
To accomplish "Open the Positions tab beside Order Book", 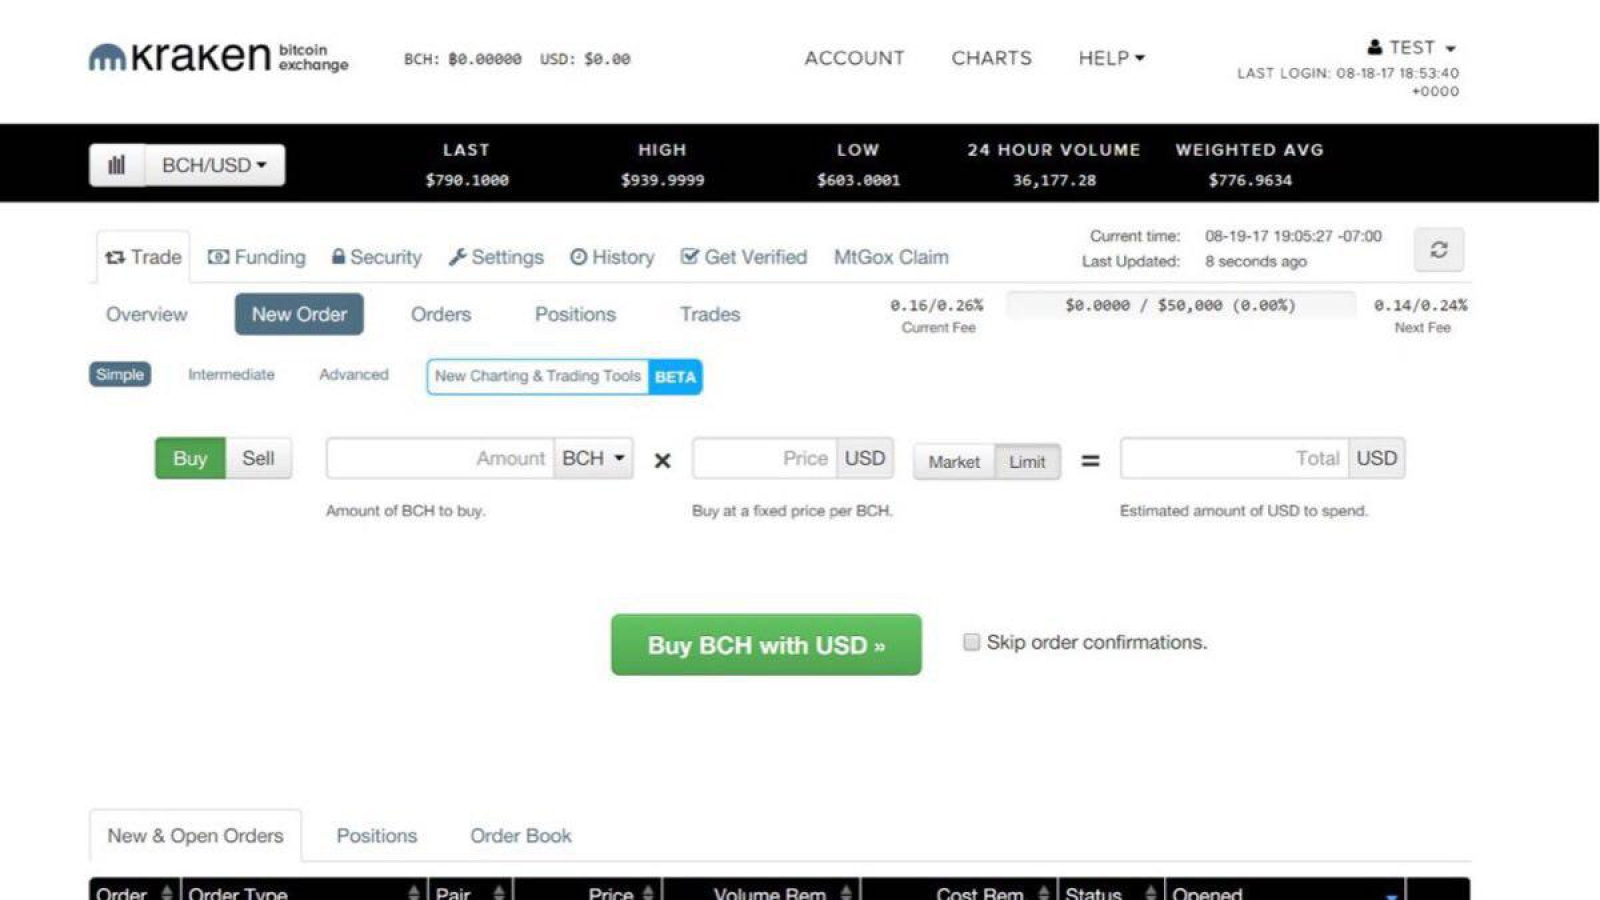I will 377,835.
